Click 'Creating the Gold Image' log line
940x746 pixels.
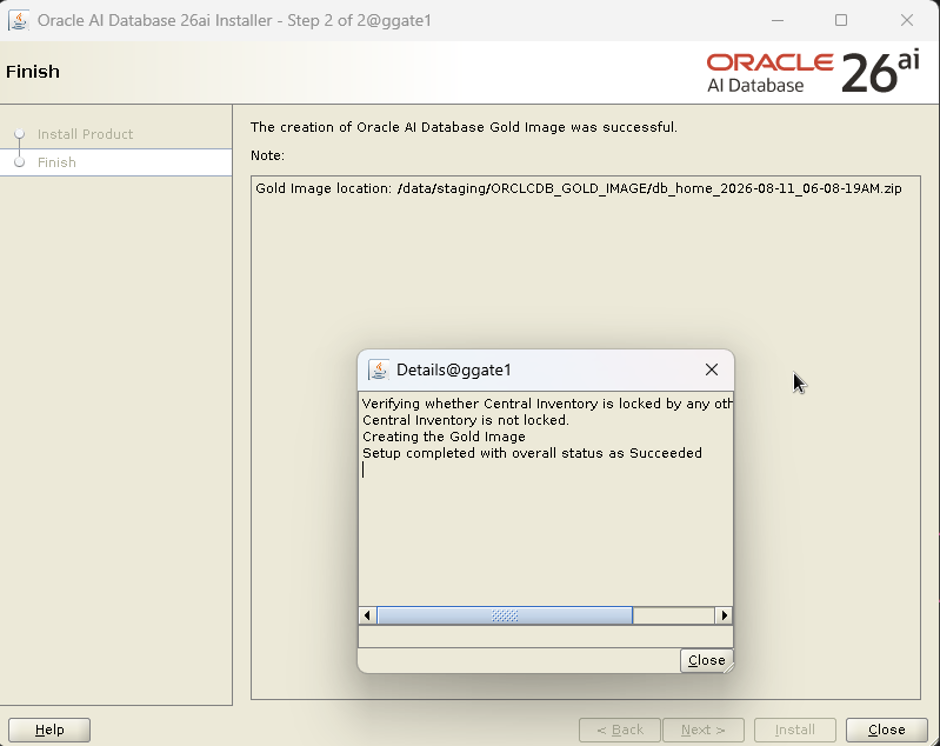[444, 437]
